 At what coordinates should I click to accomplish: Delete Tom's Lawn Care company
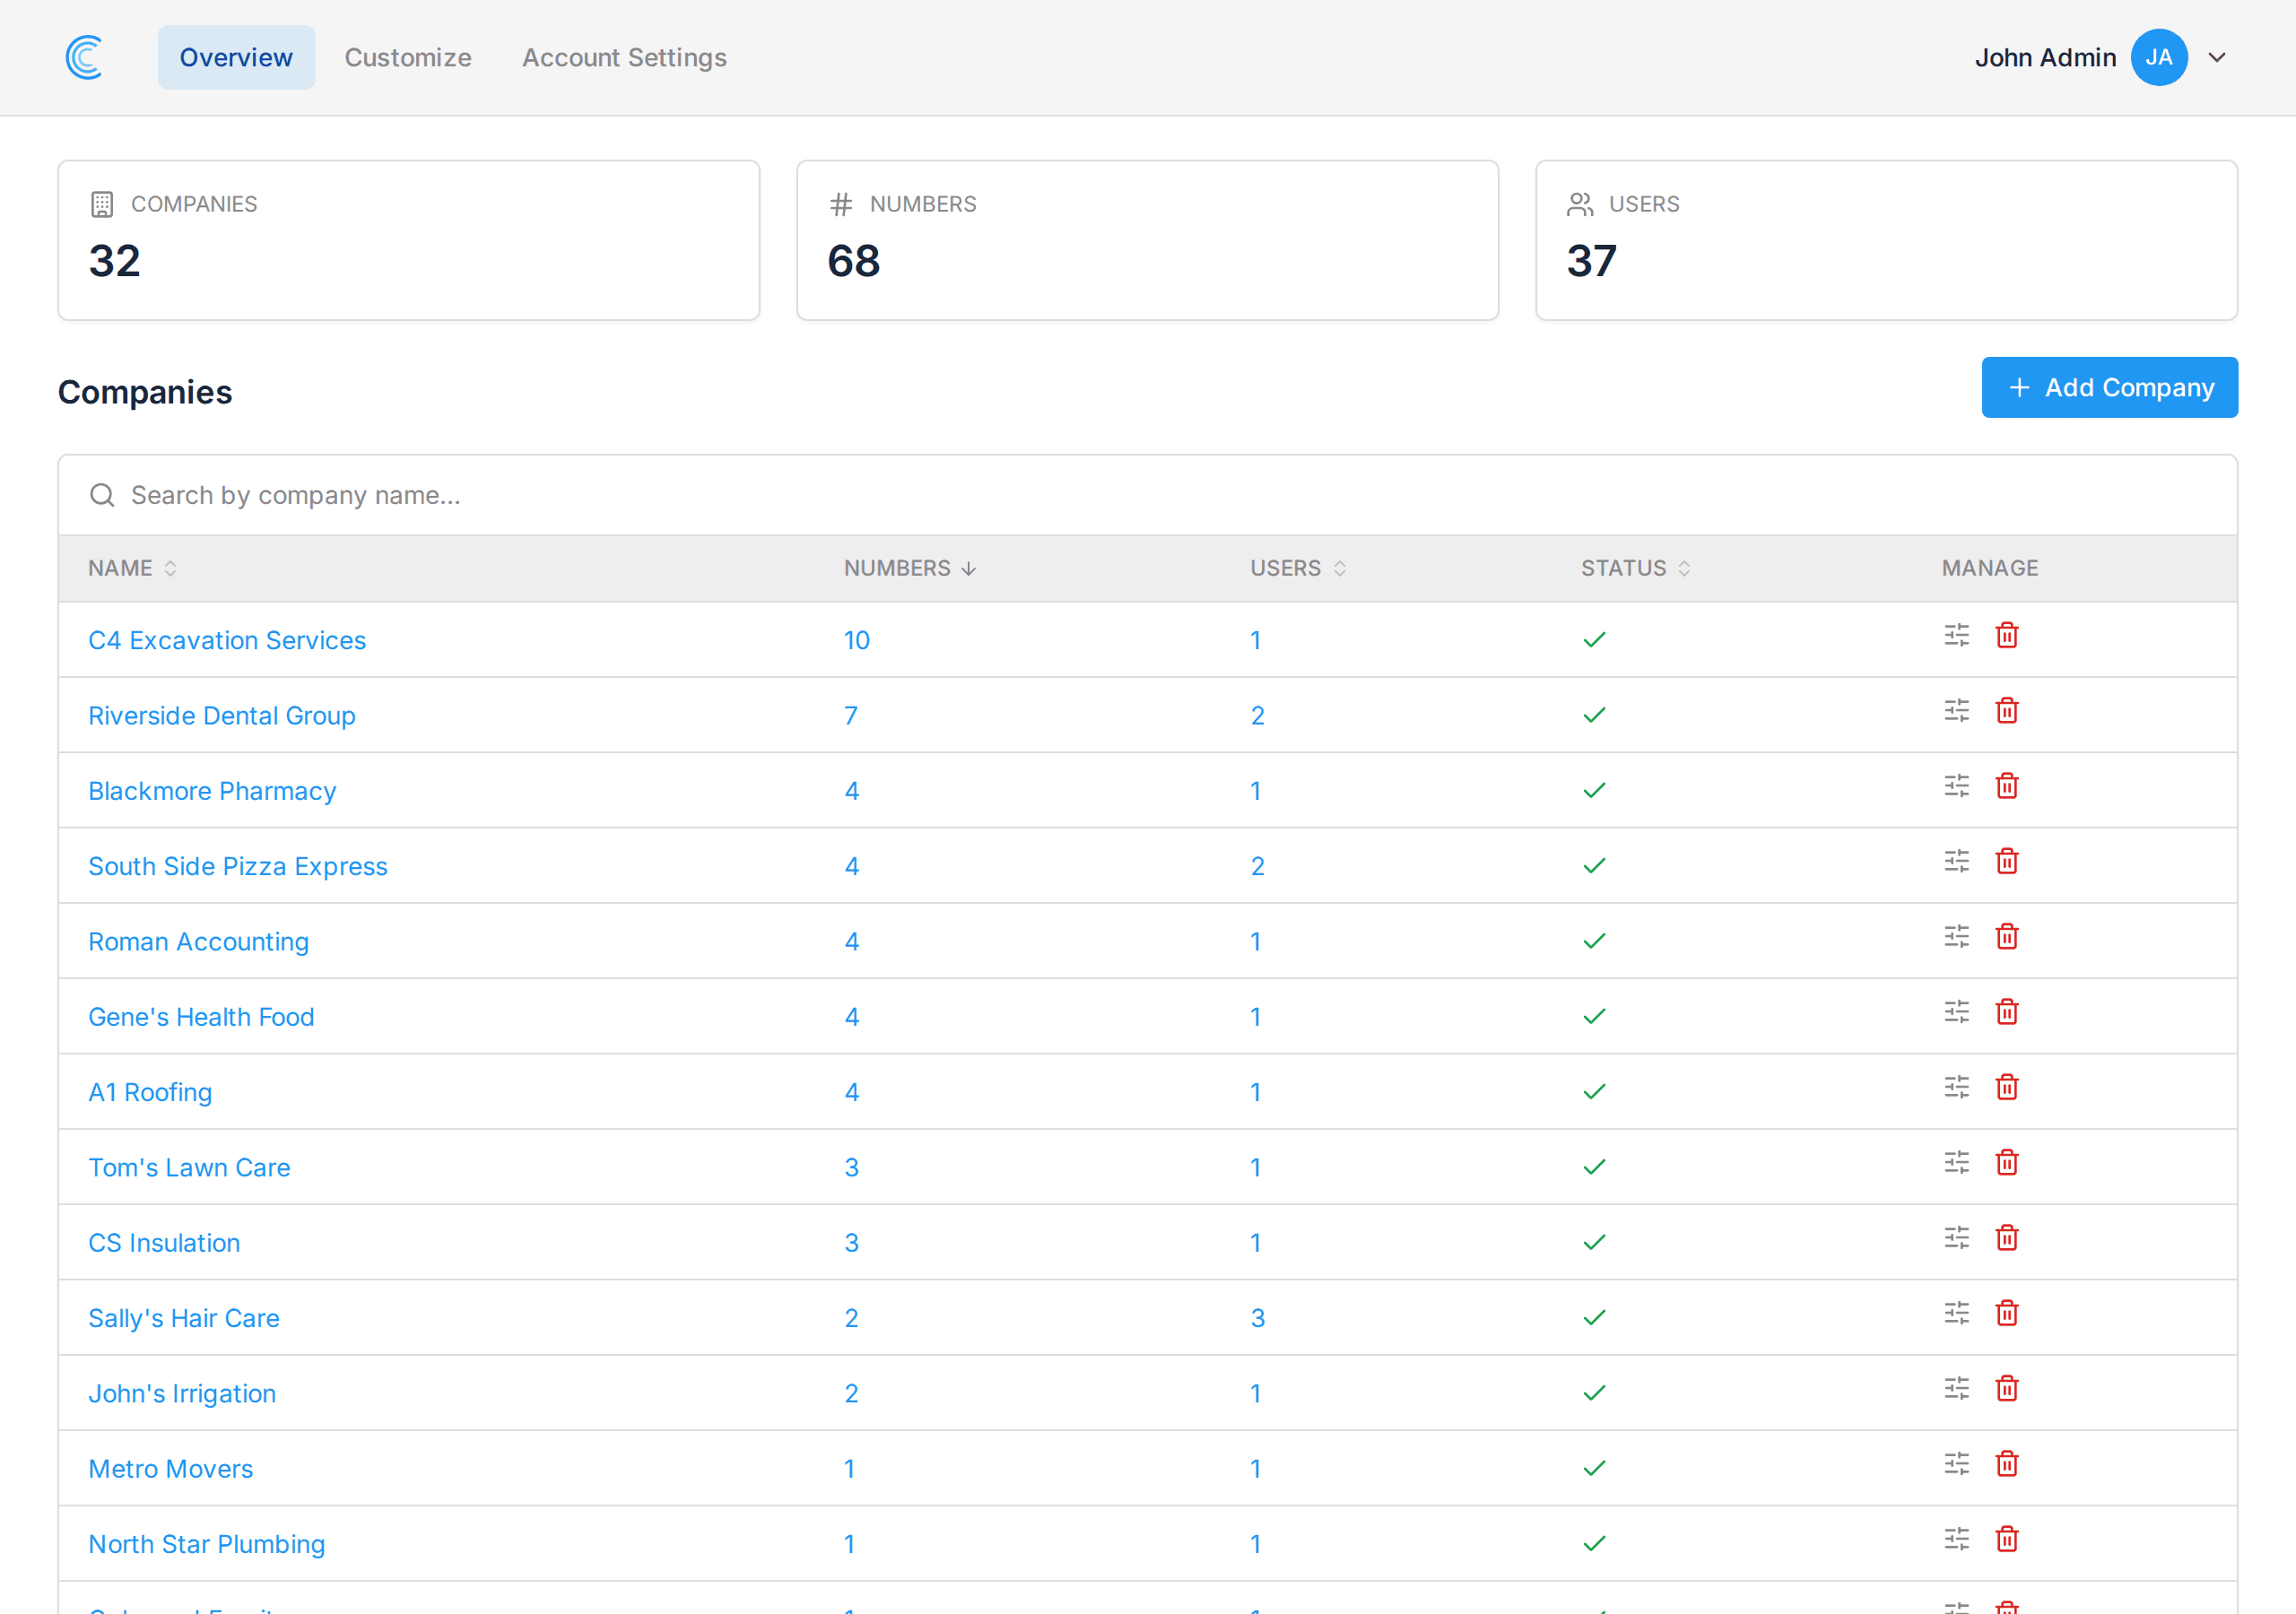(2006, 1163)
